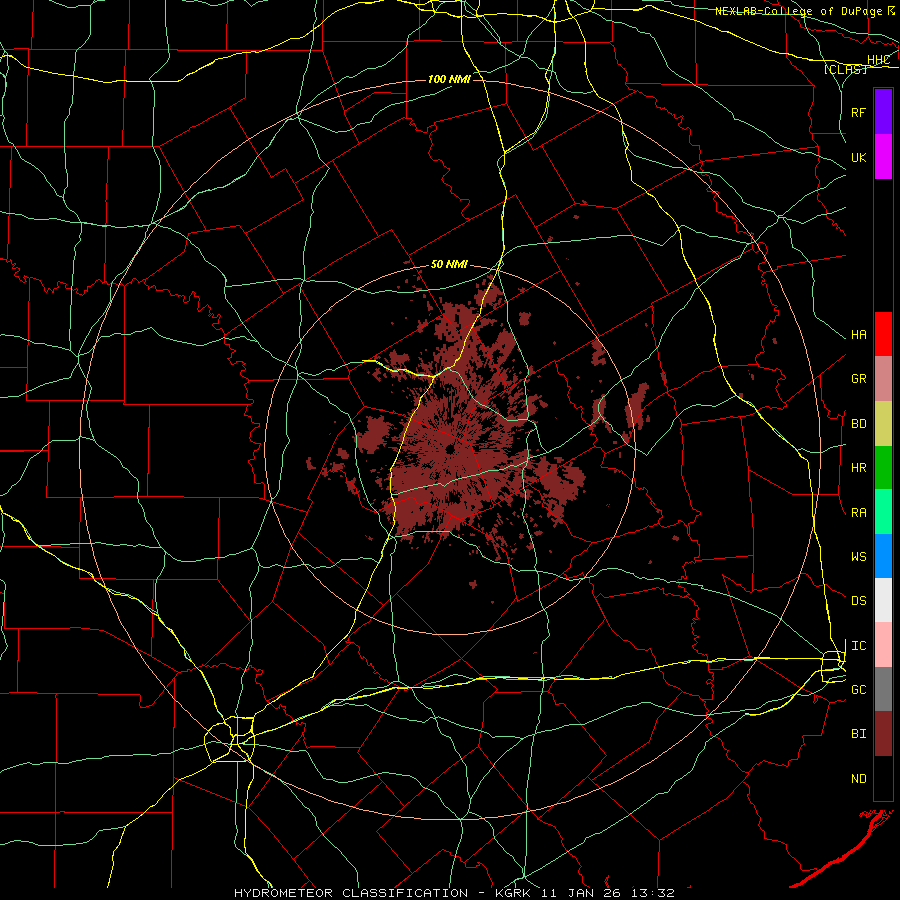Click the GC legend label

click(858, 690)
